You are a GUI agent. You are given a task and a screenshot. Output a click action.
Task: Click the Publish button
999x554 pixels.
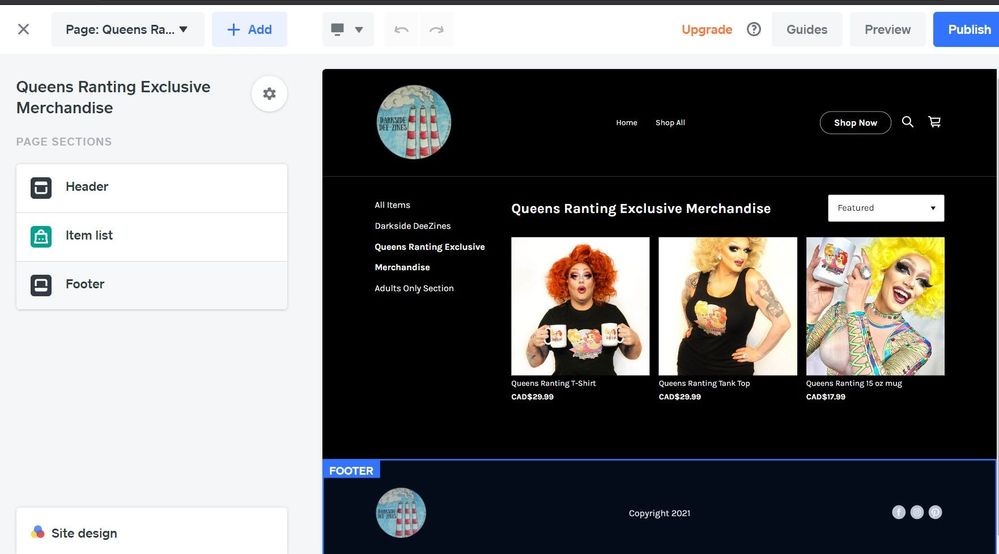[968, 30]
